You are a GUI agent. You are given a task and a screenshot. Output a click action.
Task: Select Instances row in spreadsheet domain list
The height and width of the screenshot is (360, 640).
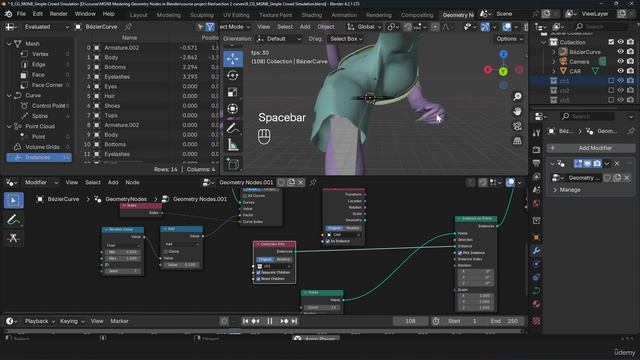click(x=39, y=158)
